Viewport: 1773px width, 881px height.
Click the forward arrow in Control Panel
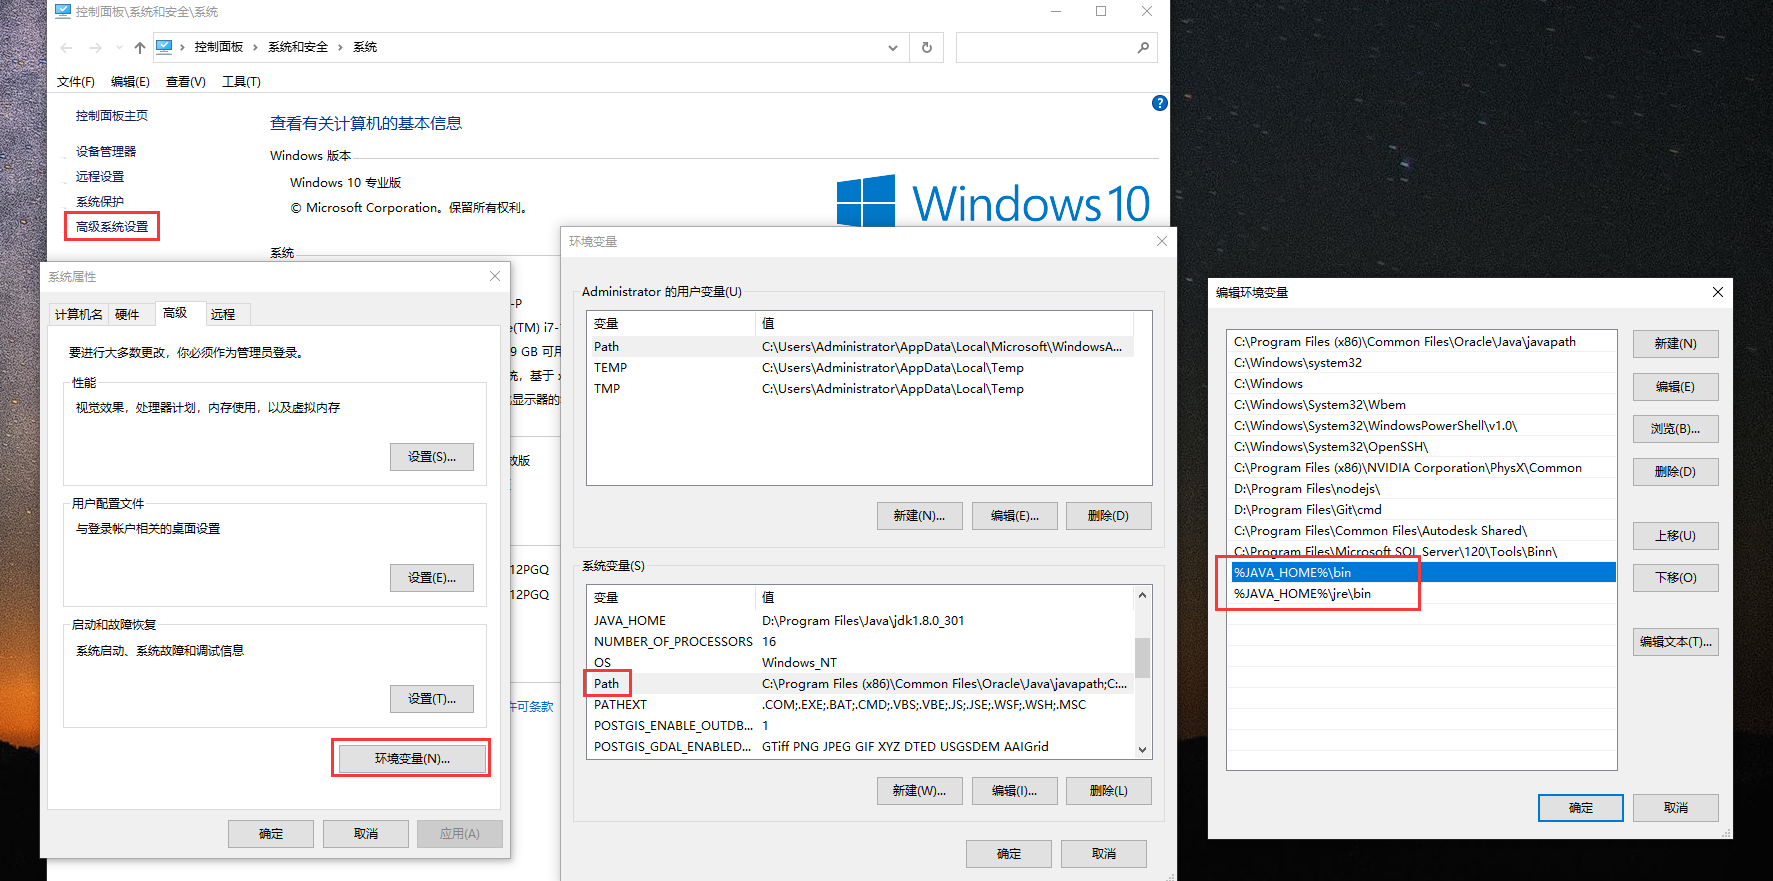point(95,47)
